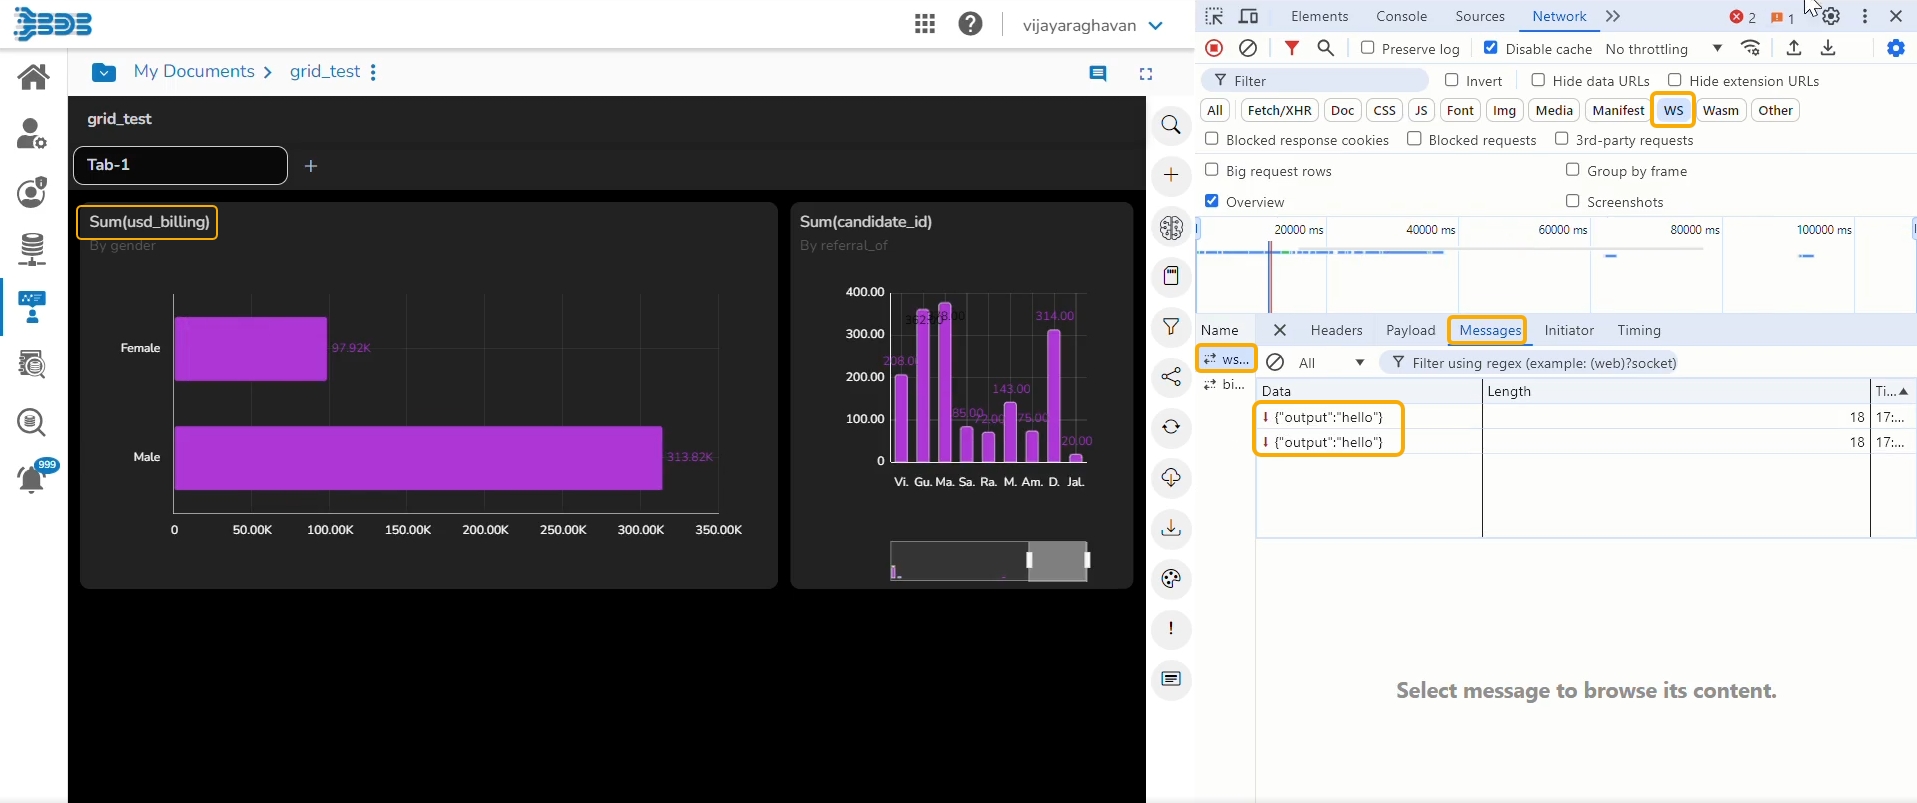Open the All message type dropdown
The image size is (1917, 803).
1331,363
